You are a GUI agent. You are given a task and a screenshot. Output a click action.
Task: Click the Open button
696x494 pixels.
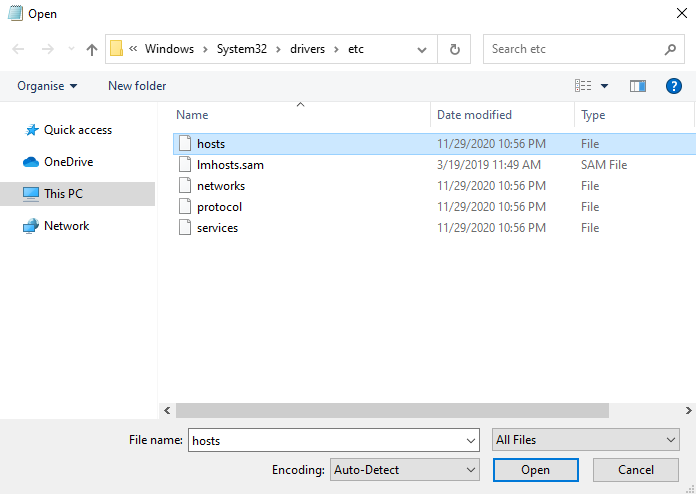[x=535, y=470]
